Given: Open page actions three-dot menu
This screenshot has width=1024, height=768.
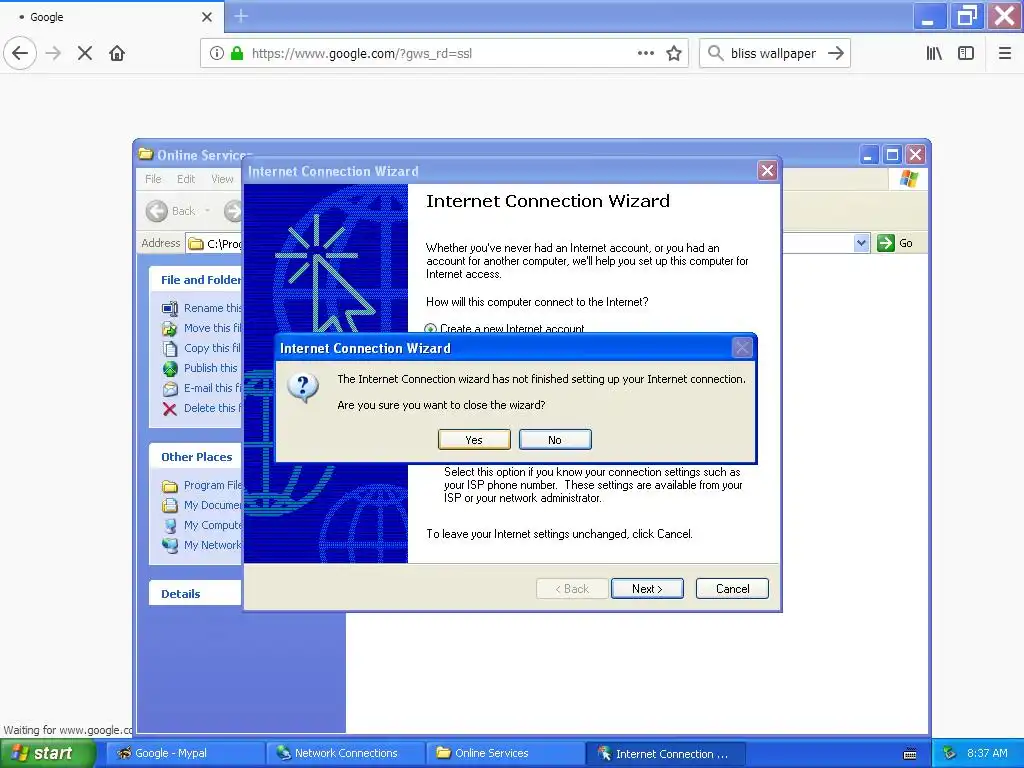Looking at the screenshot, I should click(646, 53).
